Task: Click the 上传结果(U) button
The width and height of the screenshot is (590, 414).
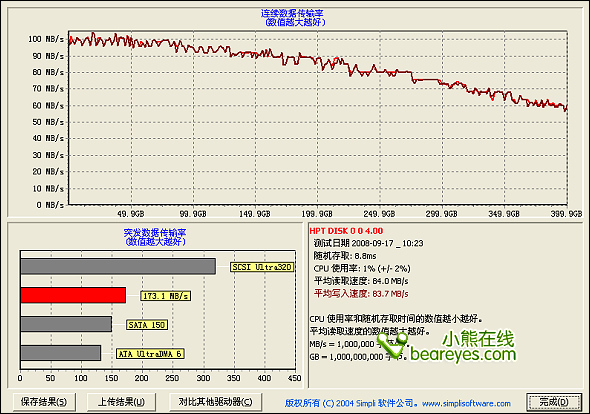Action: pos(121,402)
